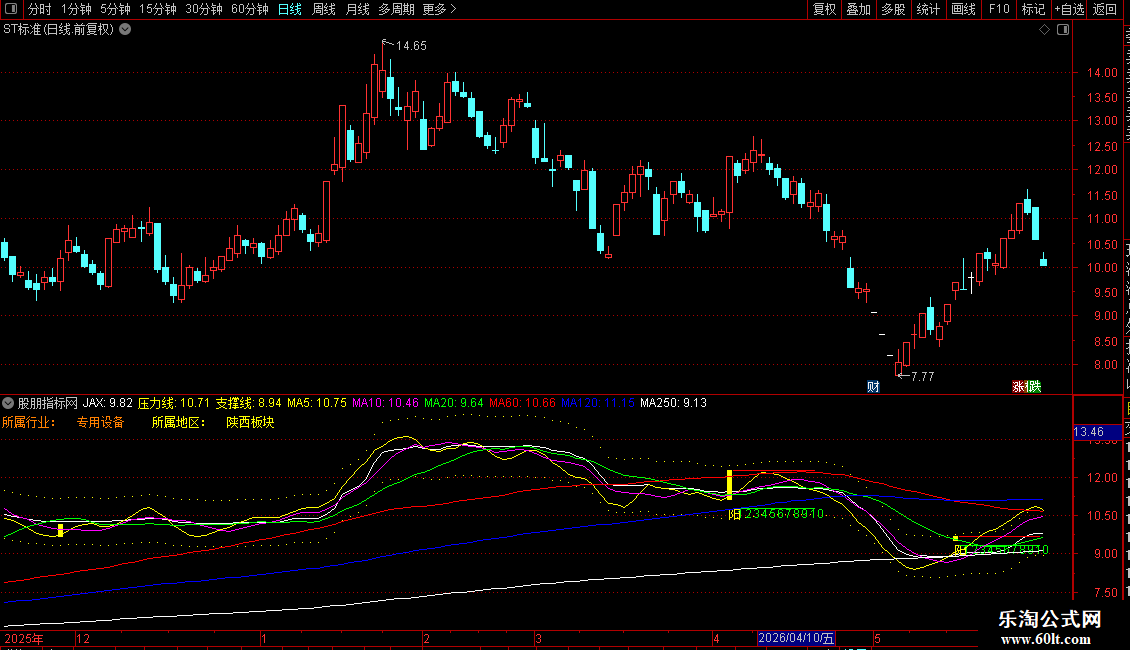Click the 2026/04/10/五 date marker
1130x650 pixels.
pyautogui.click(x=796, y=638)
